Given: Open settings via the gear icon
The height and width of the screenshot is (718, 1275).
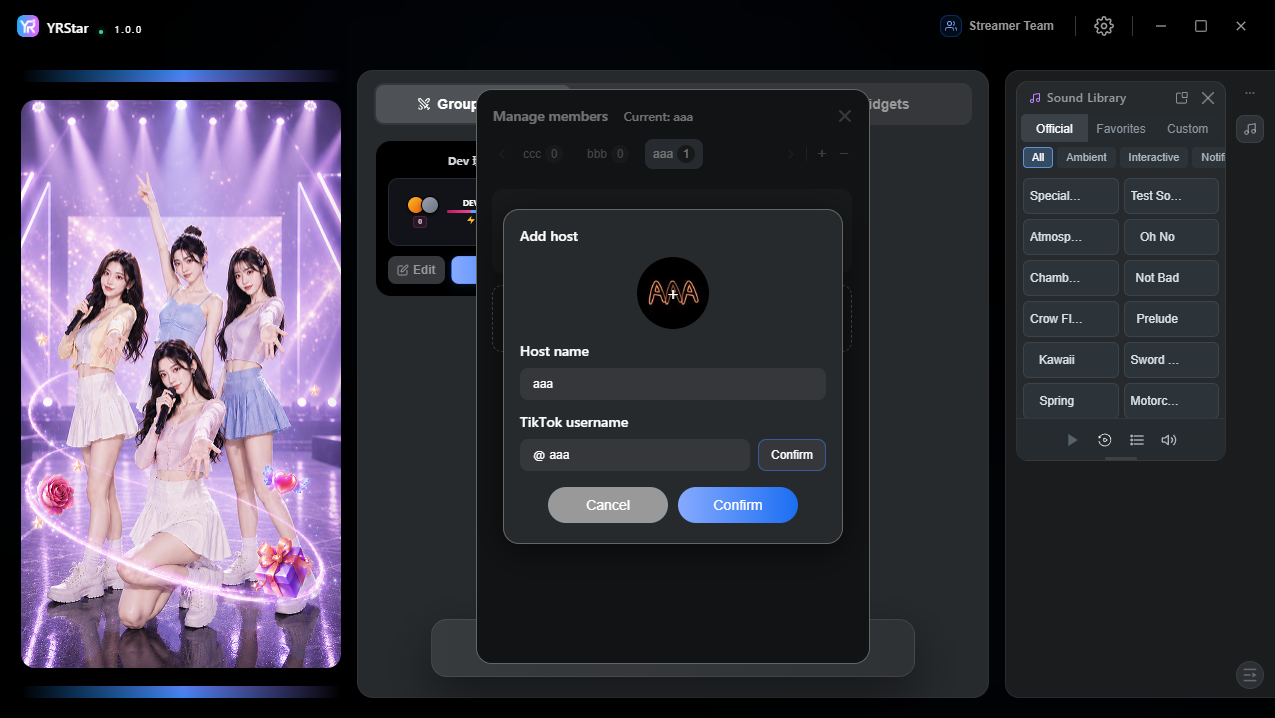Looking at the screenshot, I should pos(1104,26).
